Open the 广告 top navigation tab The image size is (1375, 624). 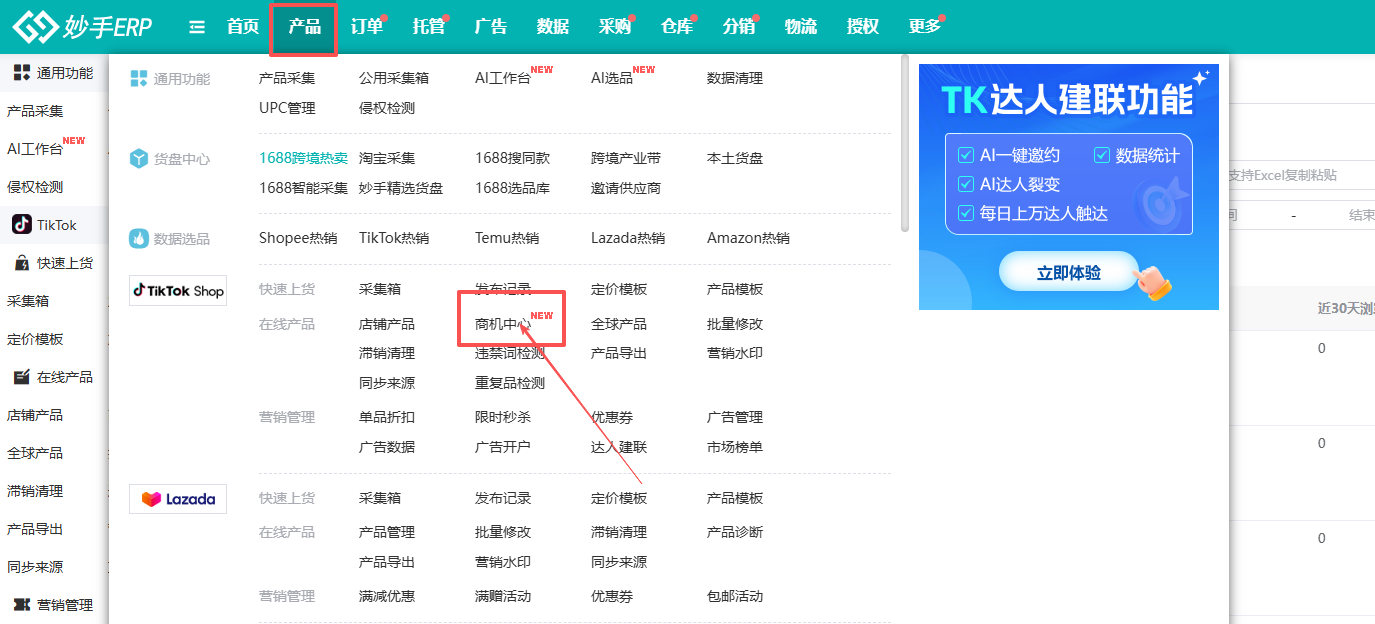[x=491, y=27]
